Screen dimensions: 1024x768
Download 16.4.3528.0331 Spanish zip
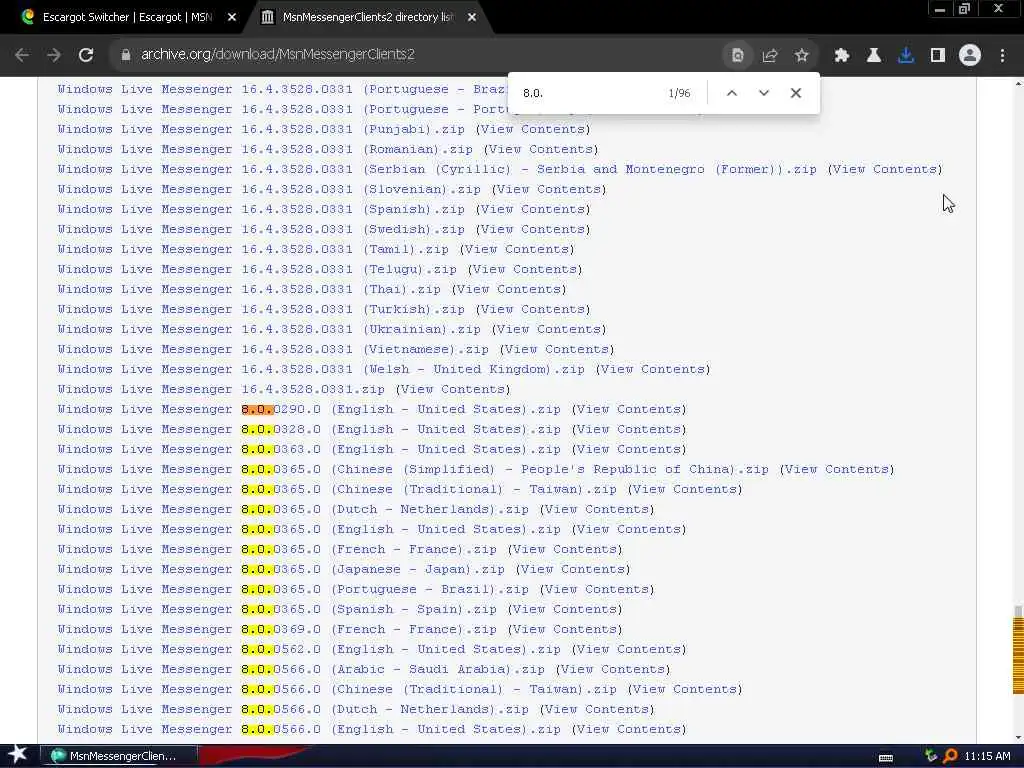261,210
